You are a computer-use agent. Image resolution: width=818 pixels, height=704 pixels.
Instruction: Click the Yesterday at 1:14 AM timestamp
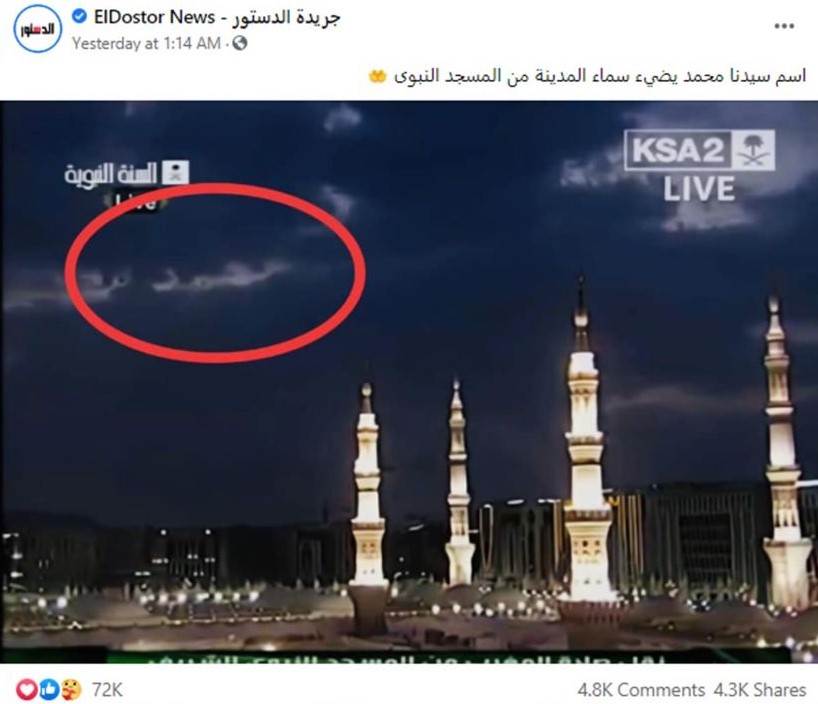146,43
